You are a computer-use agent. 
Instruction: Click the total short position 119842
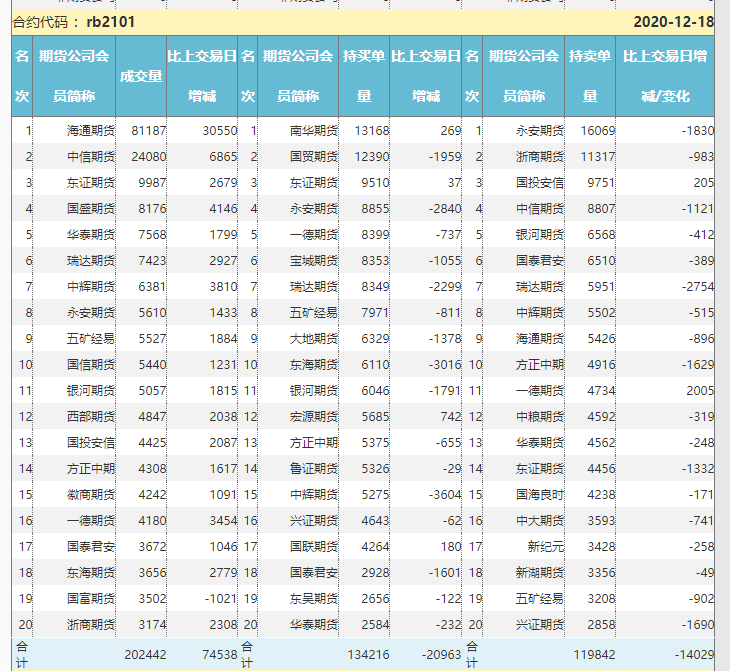click(x=595, y=655)
